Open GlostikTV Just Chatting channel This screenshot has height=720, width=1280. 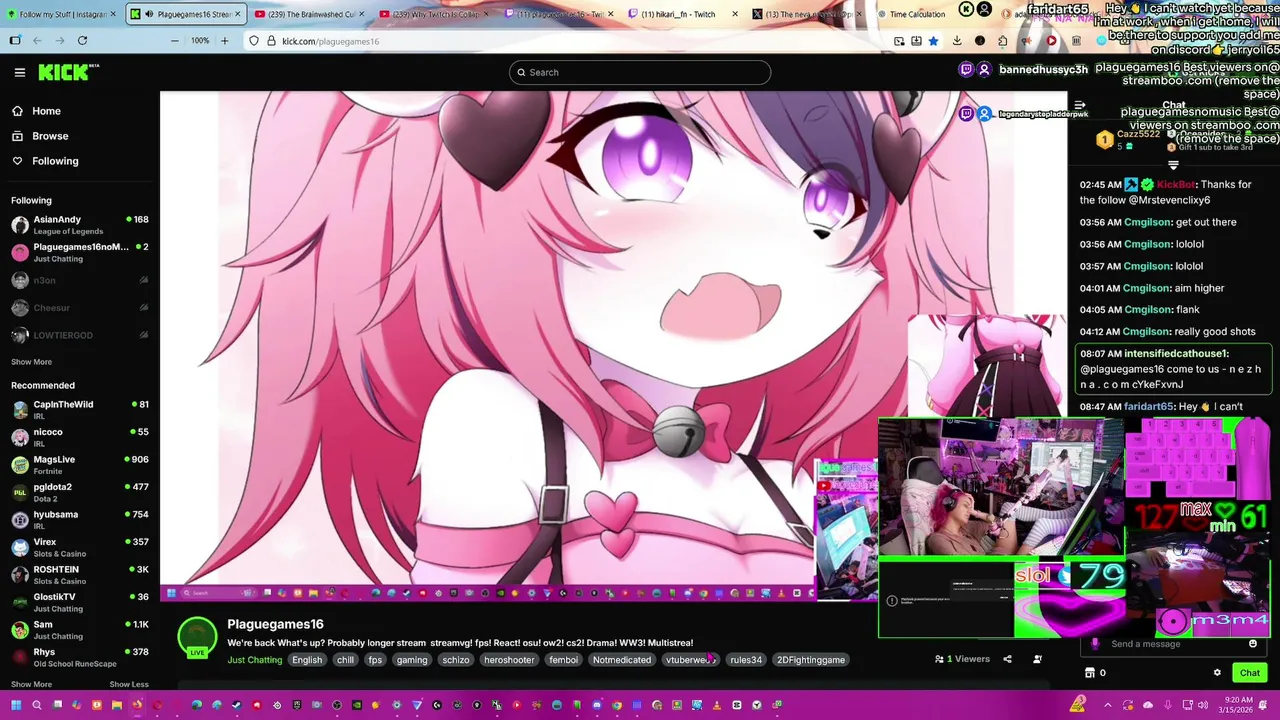tap(80, 602)
